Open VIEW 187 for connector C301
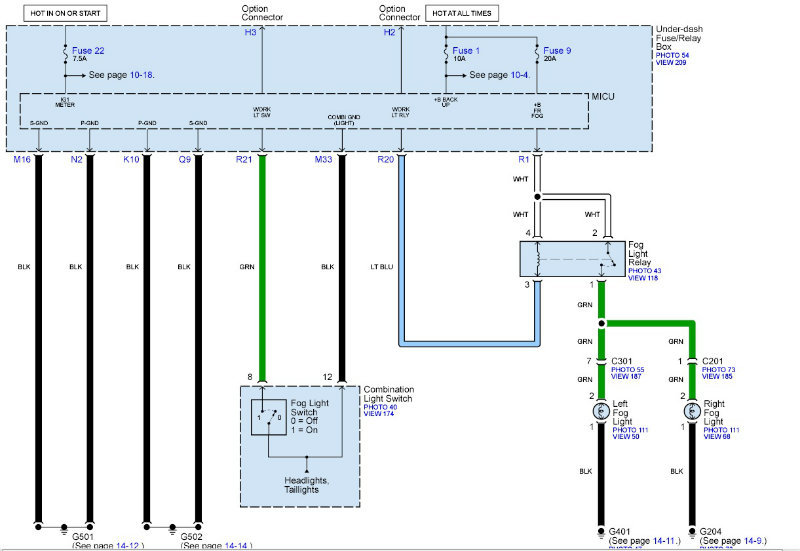Screen dimensions: 800x551 [x=626, y=377]
